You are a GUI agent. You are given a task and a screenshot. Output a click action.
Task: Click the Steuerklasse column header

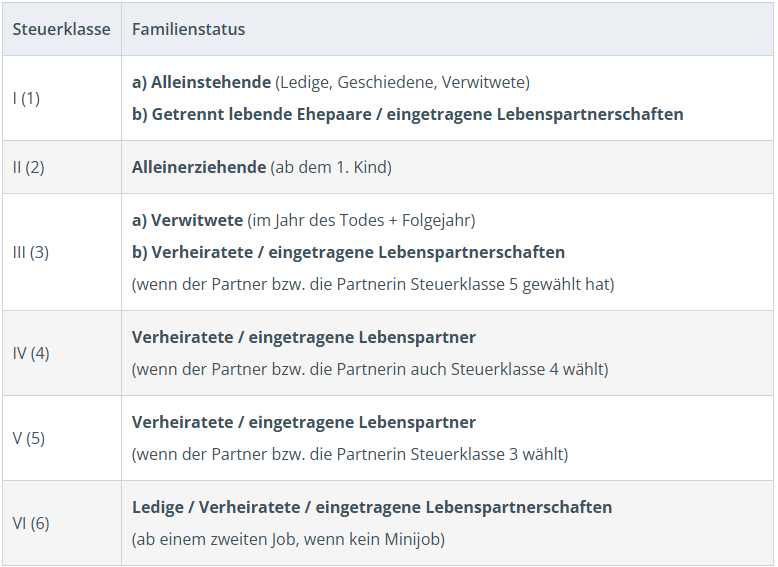tap(61, 29)
